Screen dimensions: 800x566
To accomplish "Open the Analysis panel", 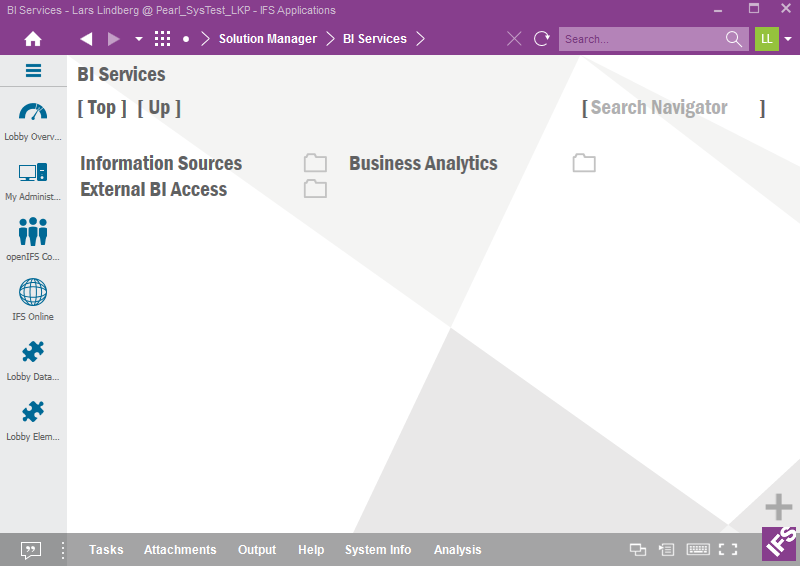I will pos(458,550).
